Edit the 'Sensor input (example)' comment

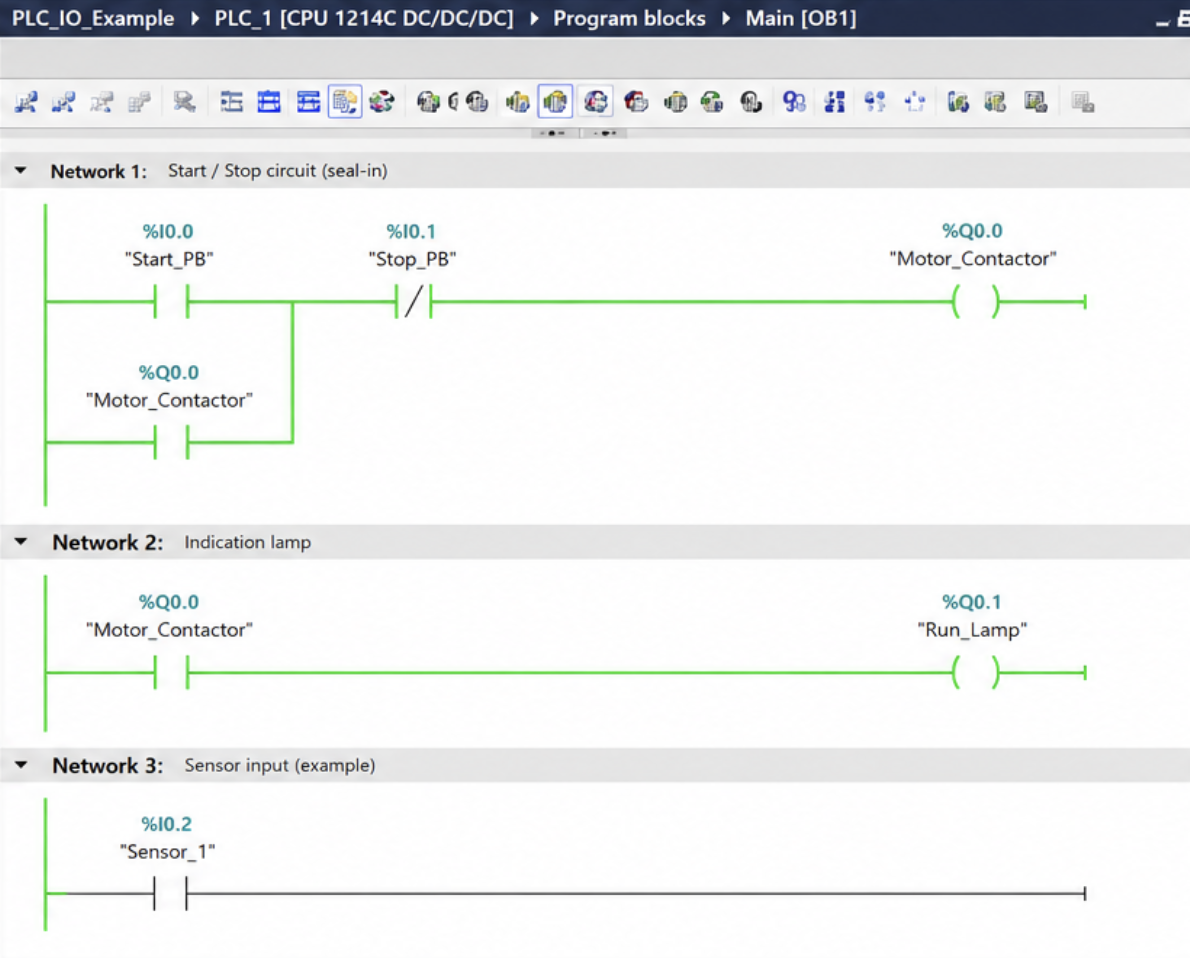[280, 765]
